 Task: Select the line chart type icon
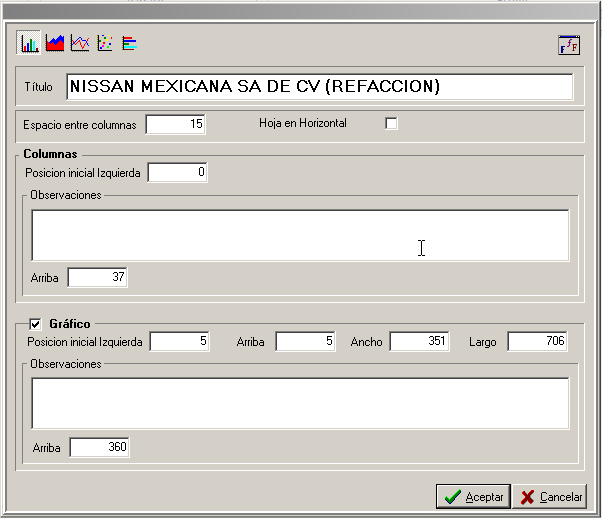click(80, 43)
